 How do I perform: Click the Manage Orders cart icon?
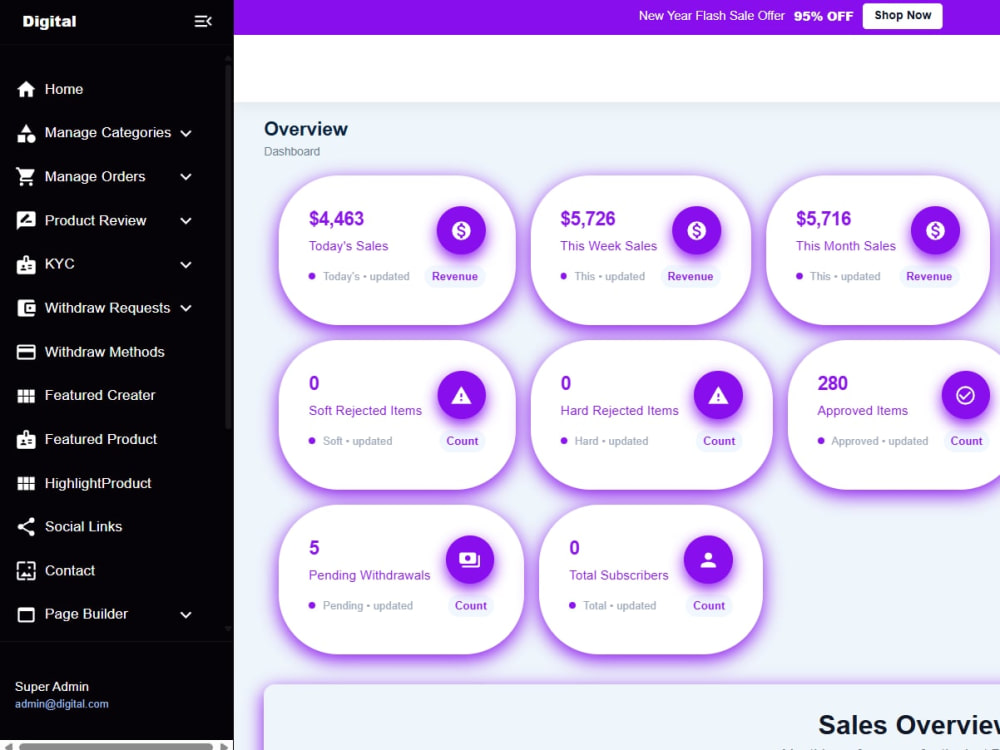click(x=26, y=177)
